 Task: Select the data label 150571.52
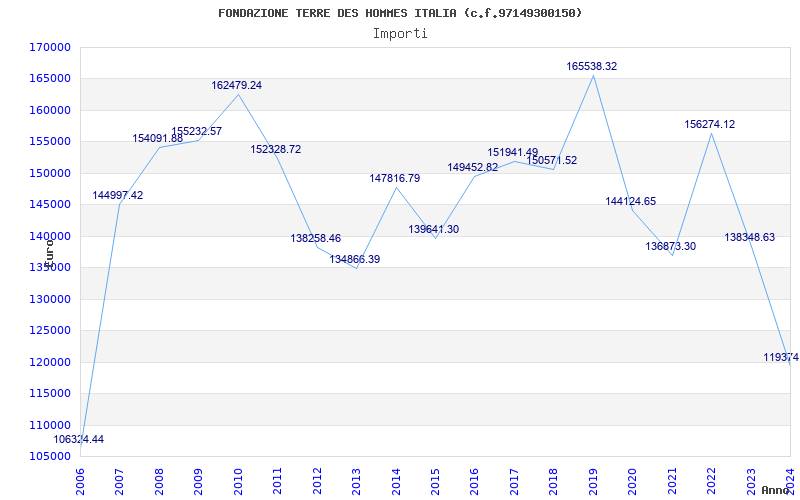[552, 161]
